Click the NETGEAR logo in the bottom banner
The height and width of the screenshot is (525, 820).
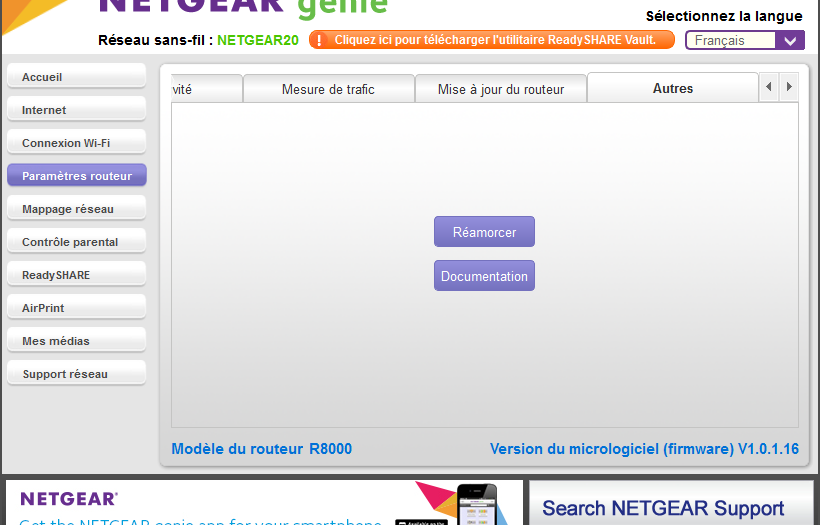69,498
